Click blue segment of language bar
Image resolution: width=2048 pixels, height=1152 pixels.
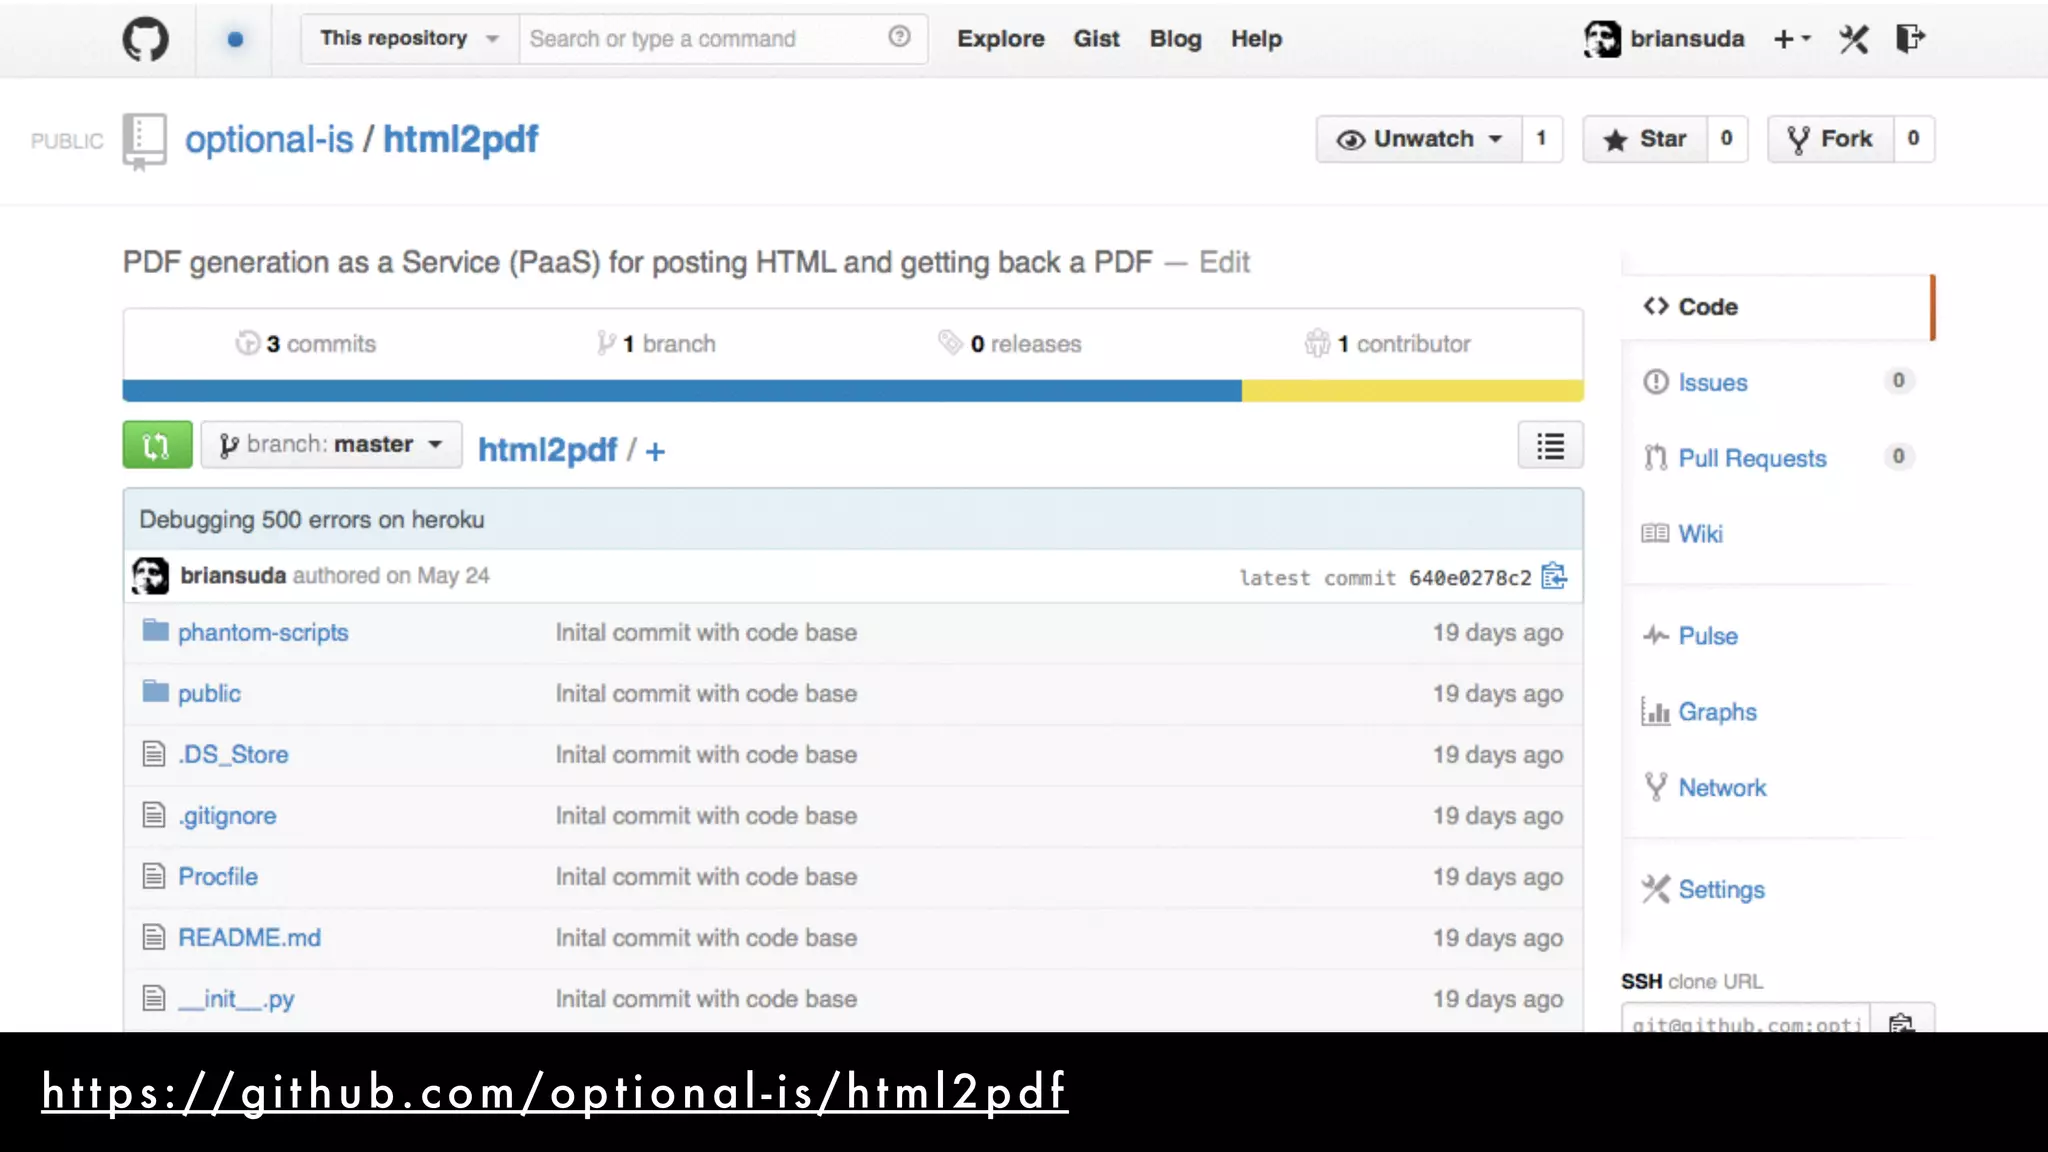tap(682, 390)
